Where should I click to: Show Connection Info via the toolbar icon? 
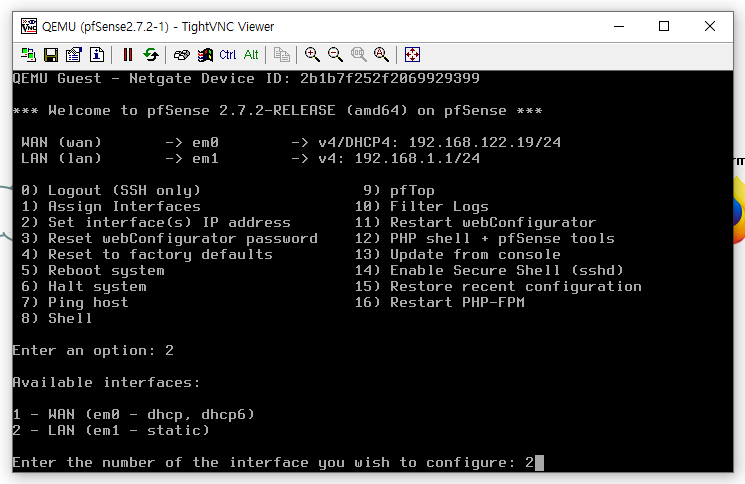(97, 55)
